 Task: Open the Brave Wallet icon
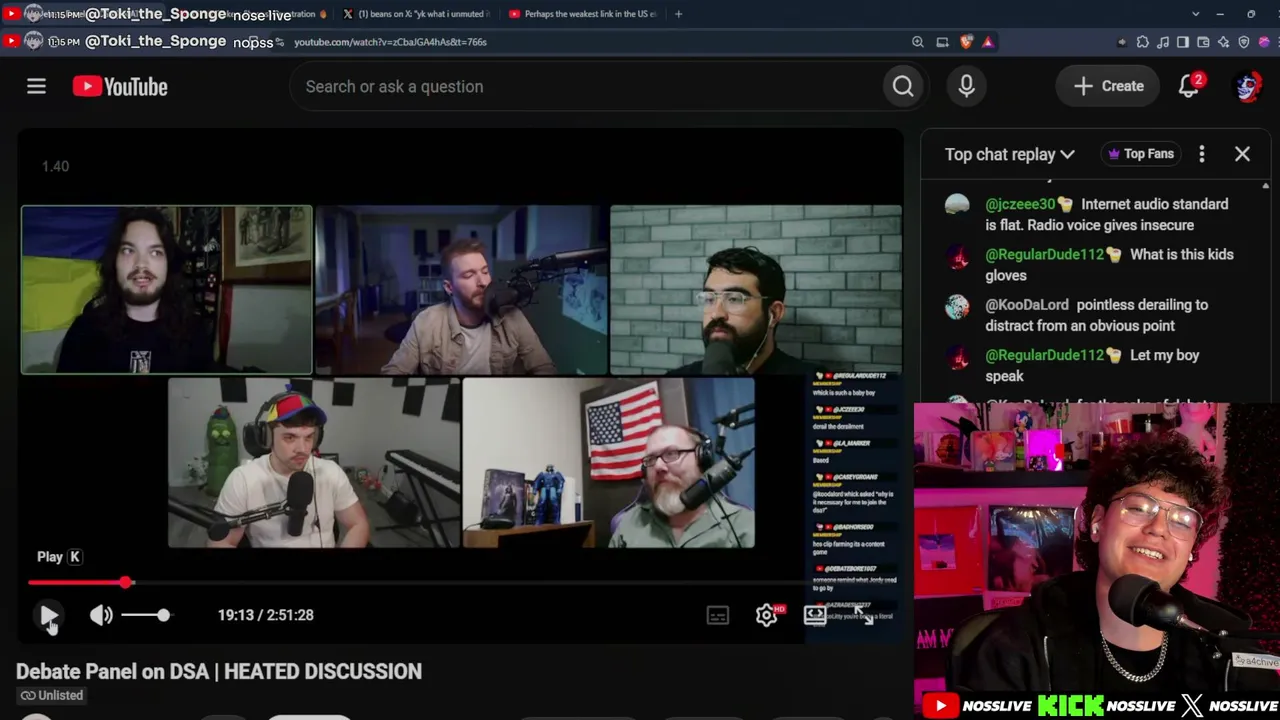(x=1203, y=42)
